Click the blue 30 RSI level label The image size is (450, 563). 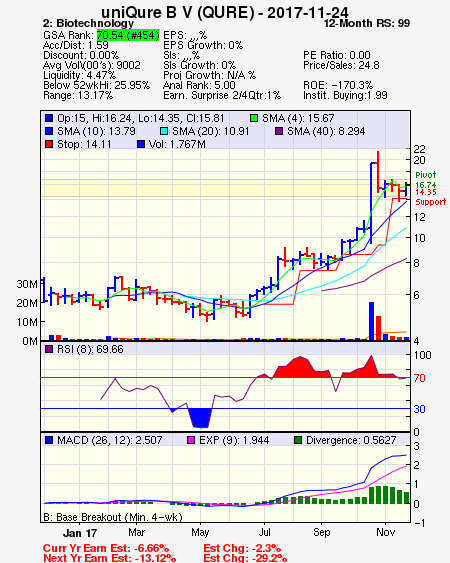pyautogui.click(x=419, y=409)
